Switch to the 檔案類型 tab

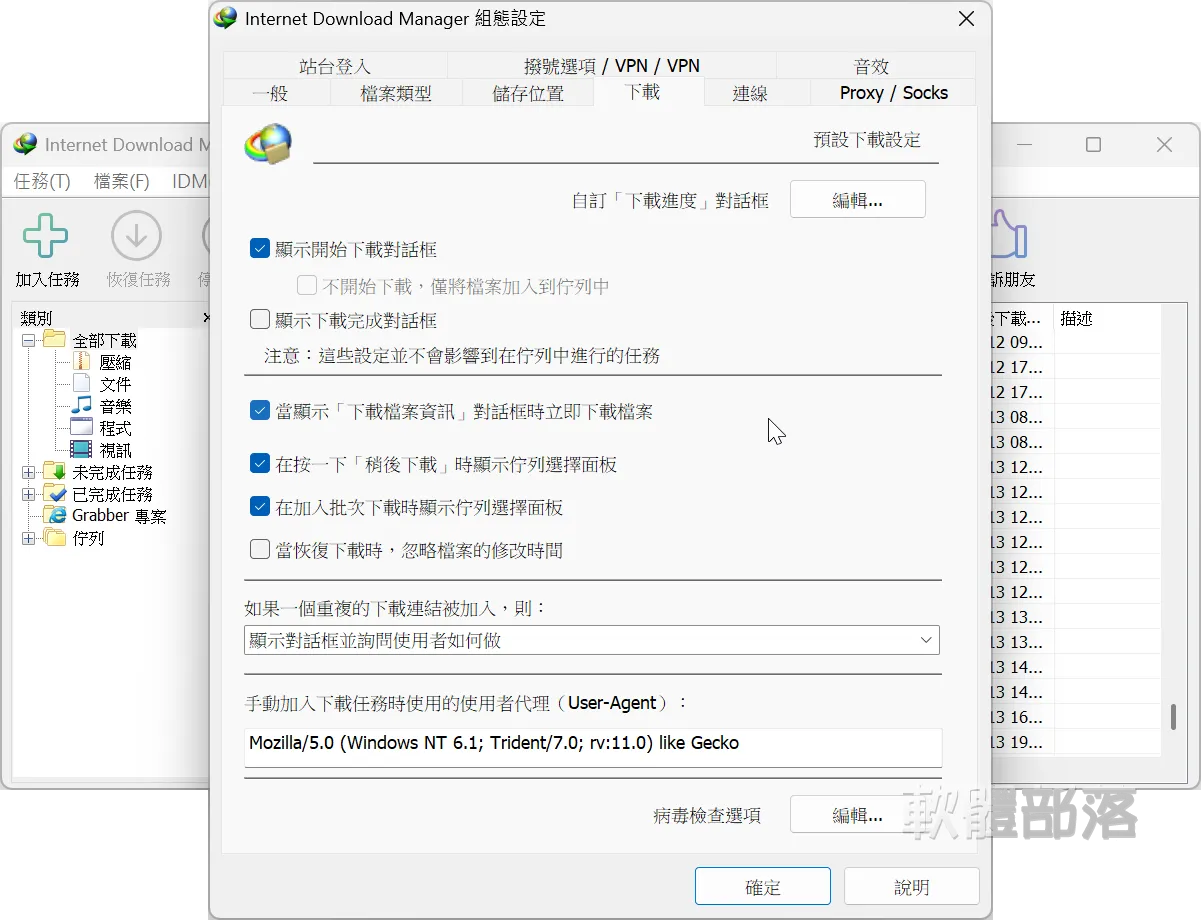(396, 93)
